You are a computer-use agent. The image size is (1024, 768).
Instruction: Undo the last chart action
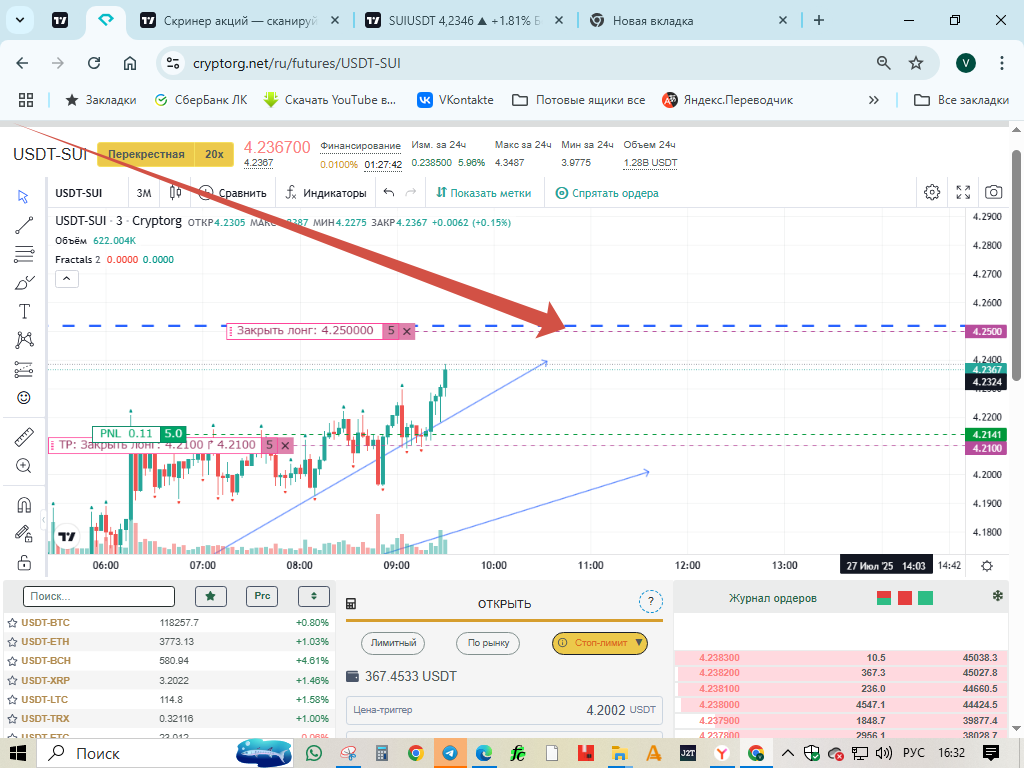[x=389, y=193]
